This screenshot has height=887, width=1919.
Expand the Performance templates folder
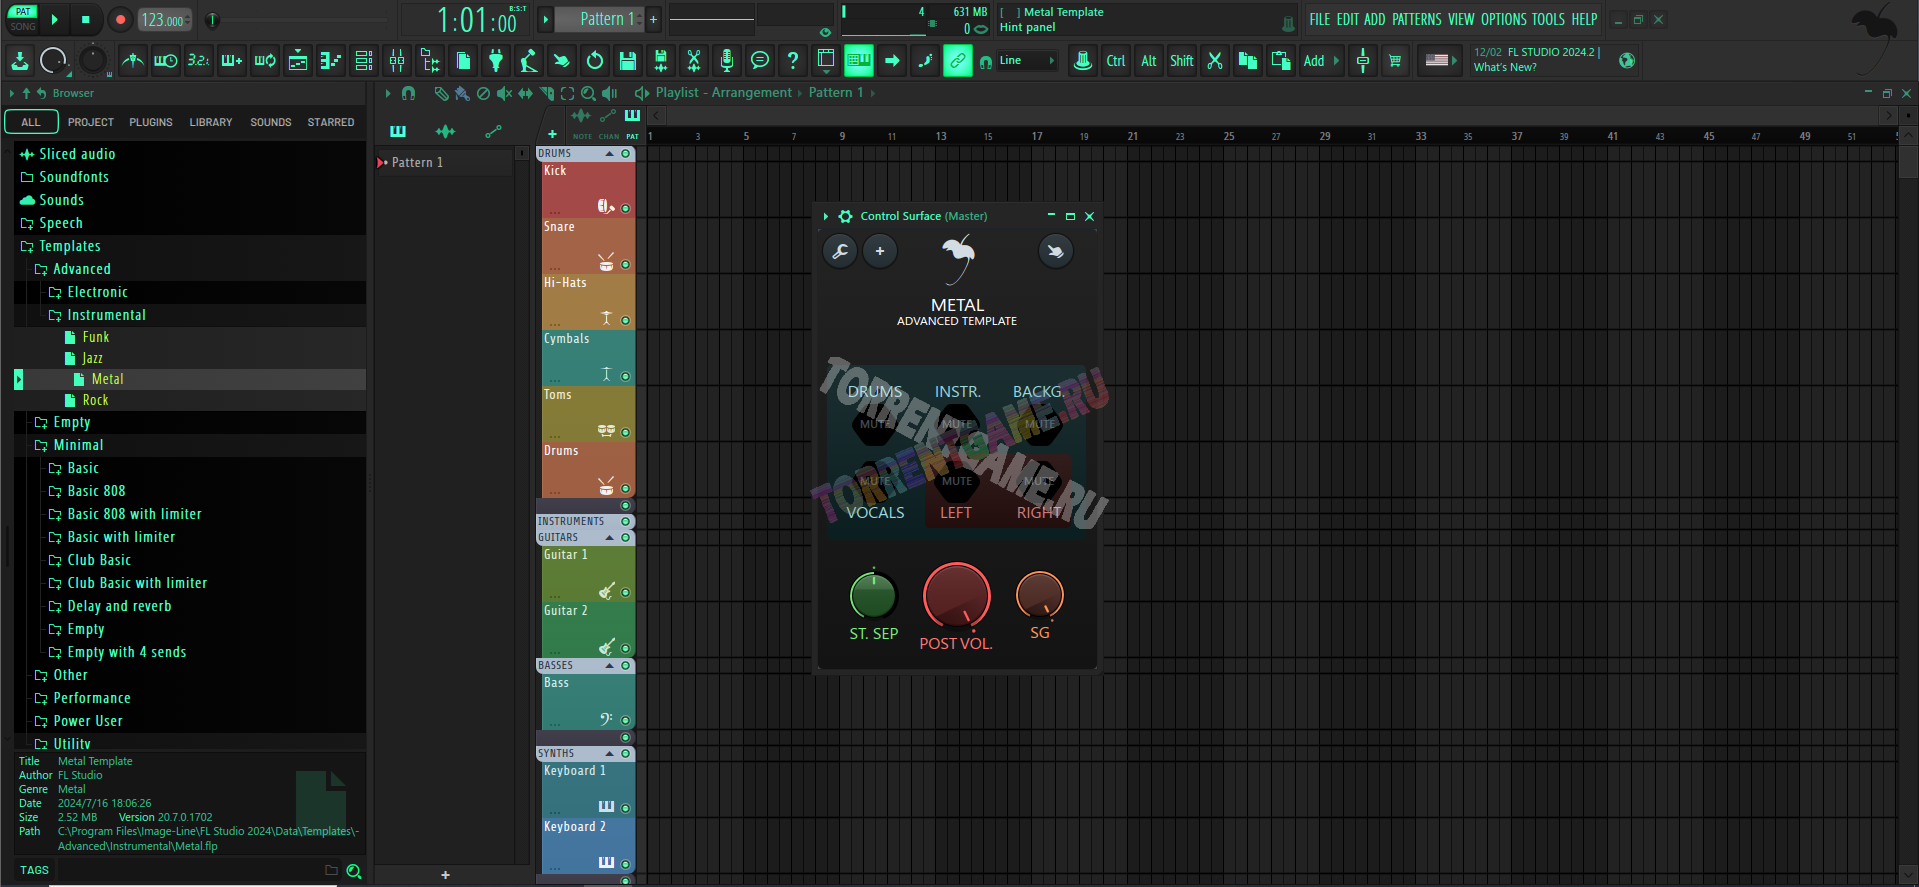[x=91, y=698]
